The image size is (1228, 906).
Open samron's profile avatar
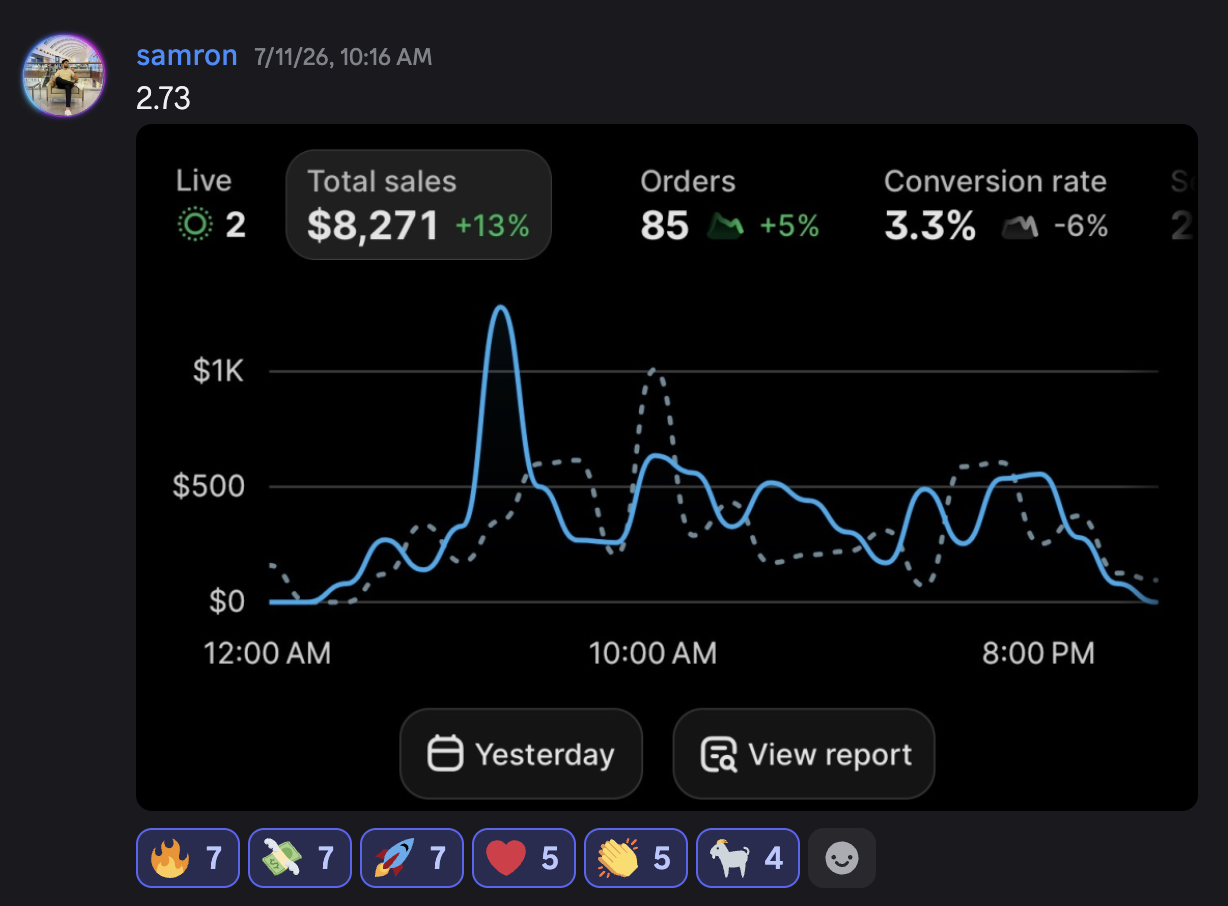coord(64,75)
